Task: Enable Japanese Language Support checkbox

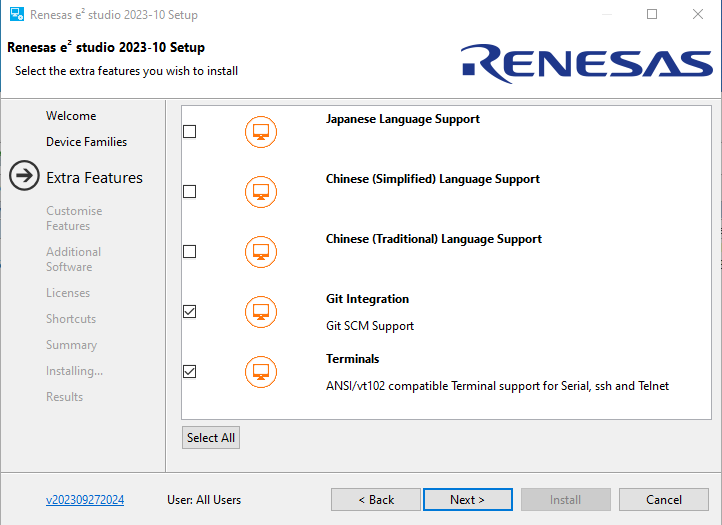Action: 190,132
